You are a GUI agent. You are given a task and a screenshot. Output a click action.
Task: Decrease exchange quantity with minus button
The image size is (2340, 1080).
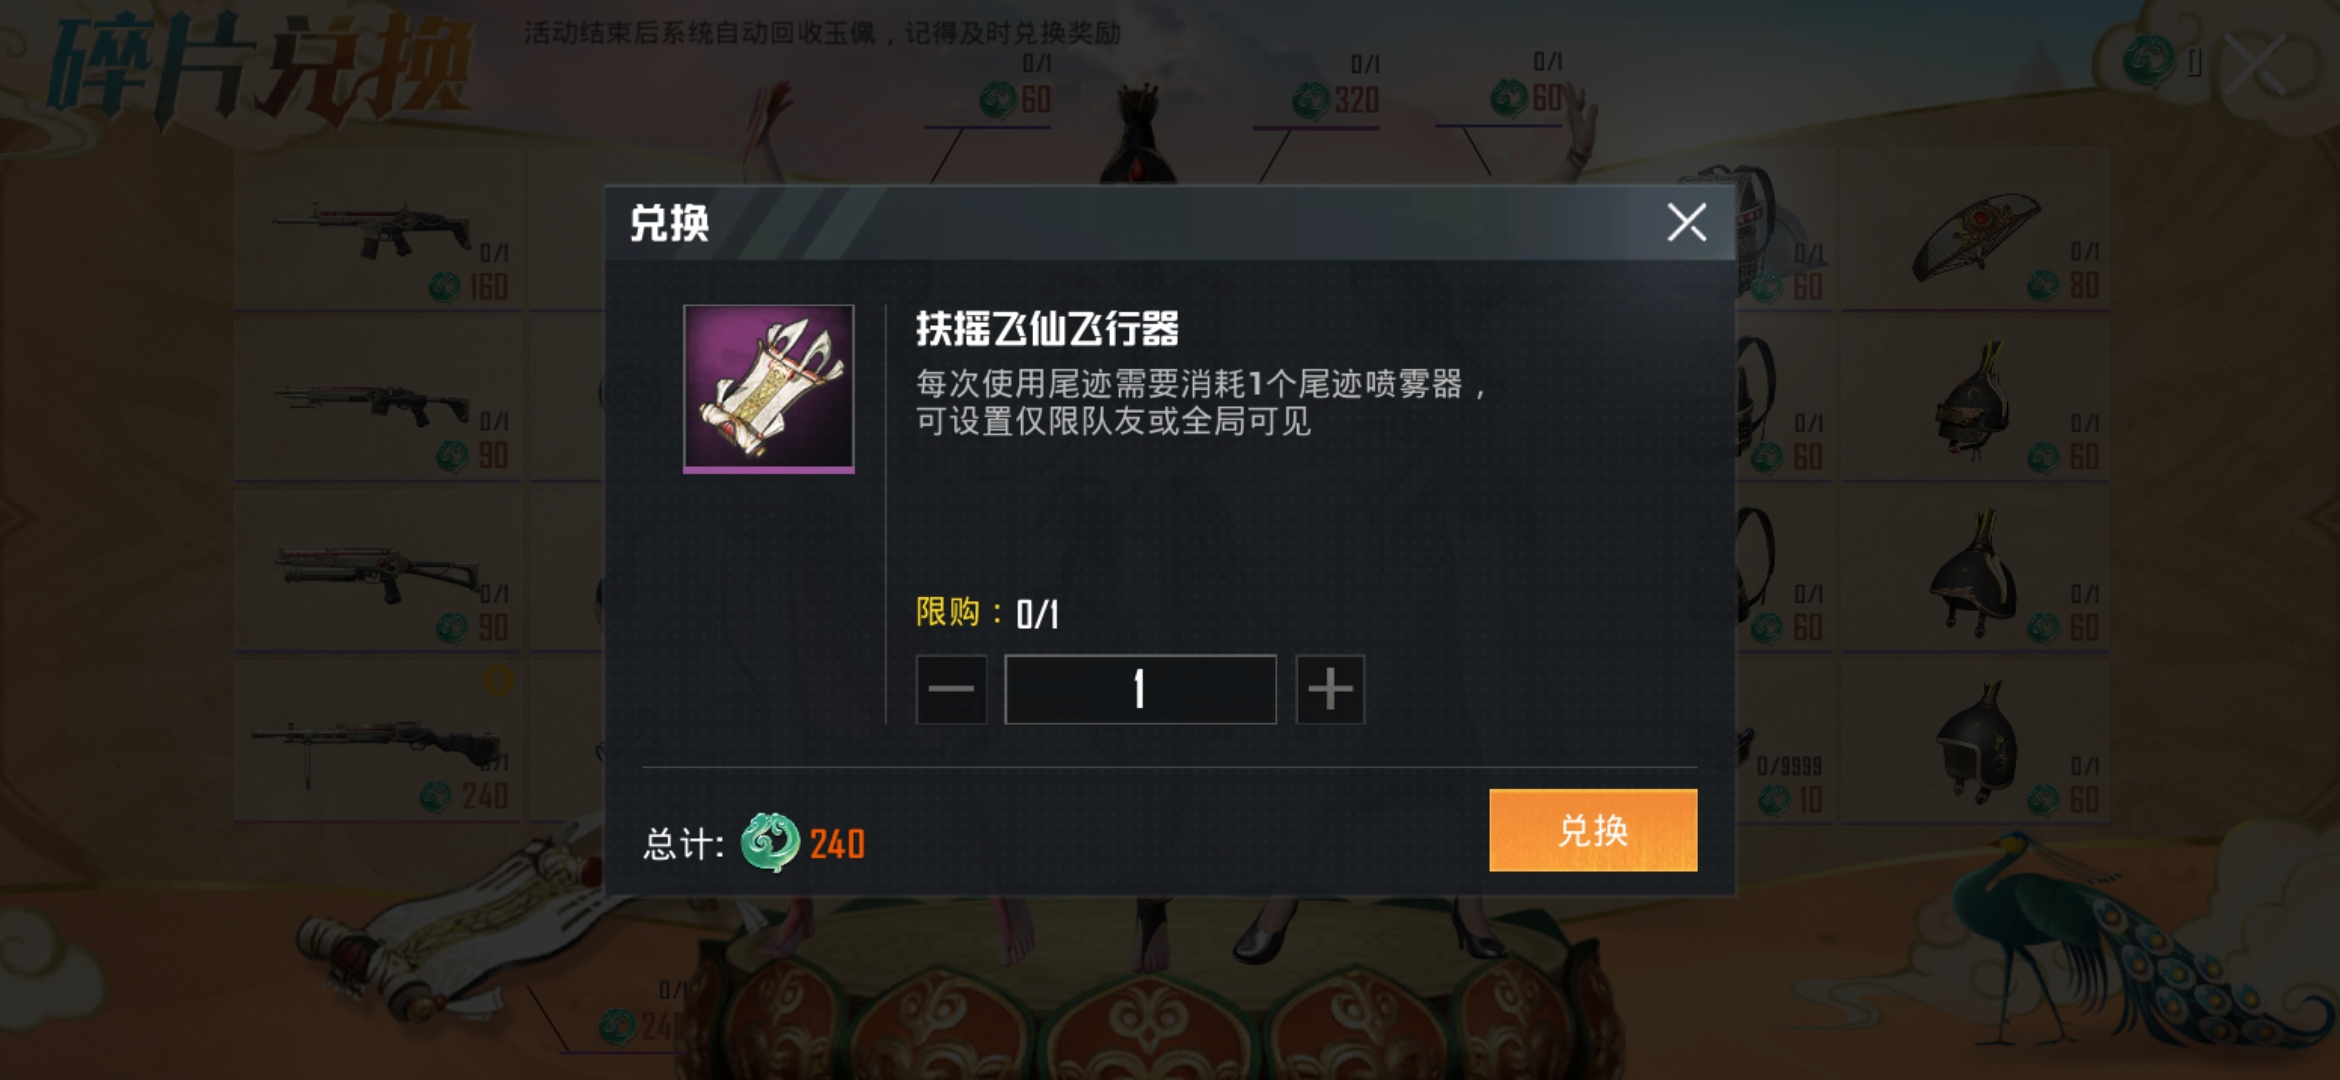(x=951, y=689)
